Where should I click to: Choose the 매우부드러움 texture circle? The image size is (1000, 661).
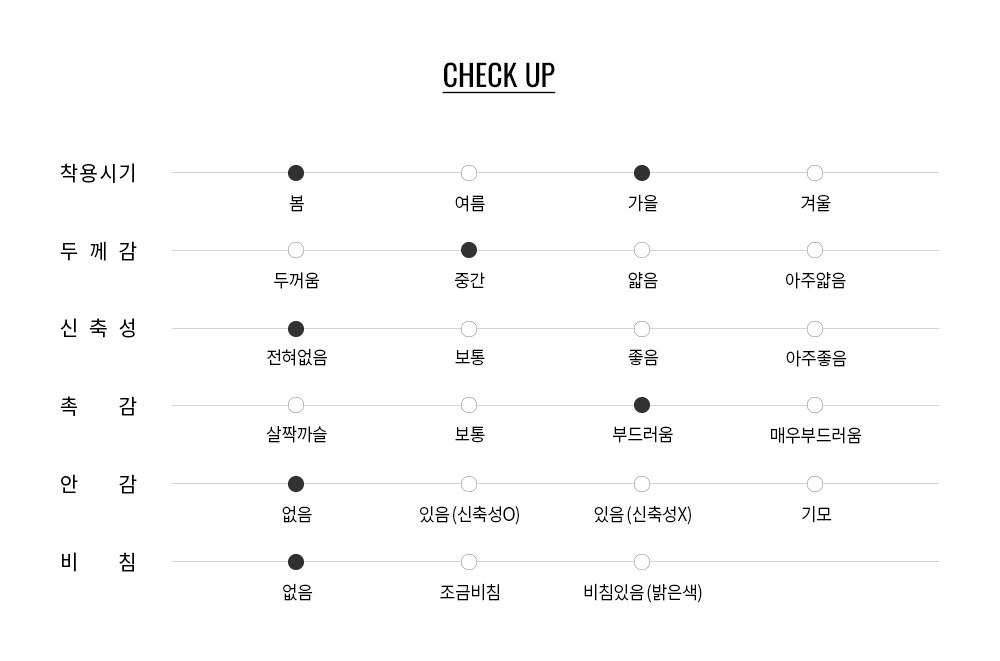pyautogui.click(x=815, y=405)
